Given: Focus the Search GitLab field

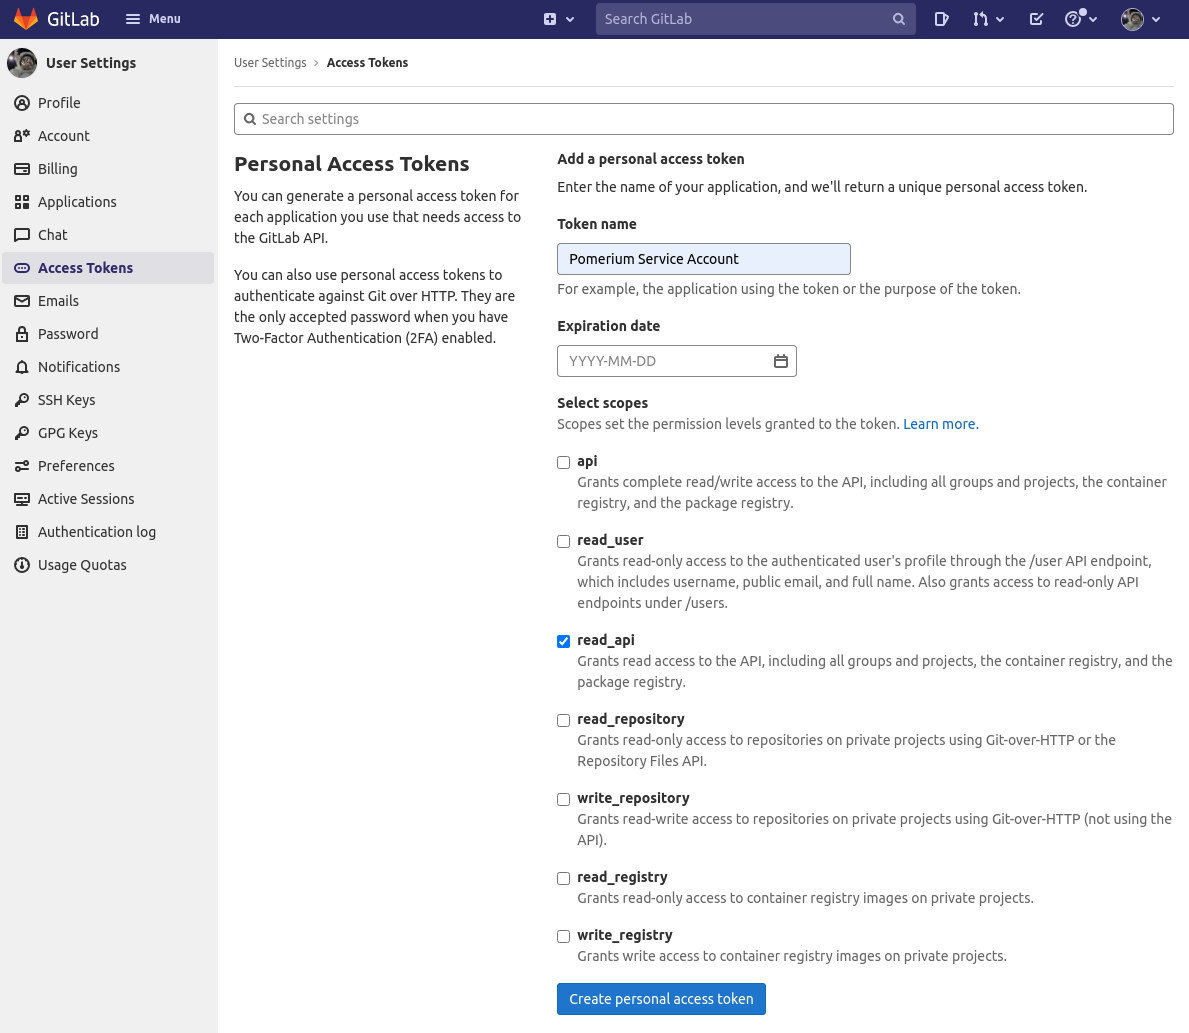Looking at the screenshot, I should (x=755, y=20).
